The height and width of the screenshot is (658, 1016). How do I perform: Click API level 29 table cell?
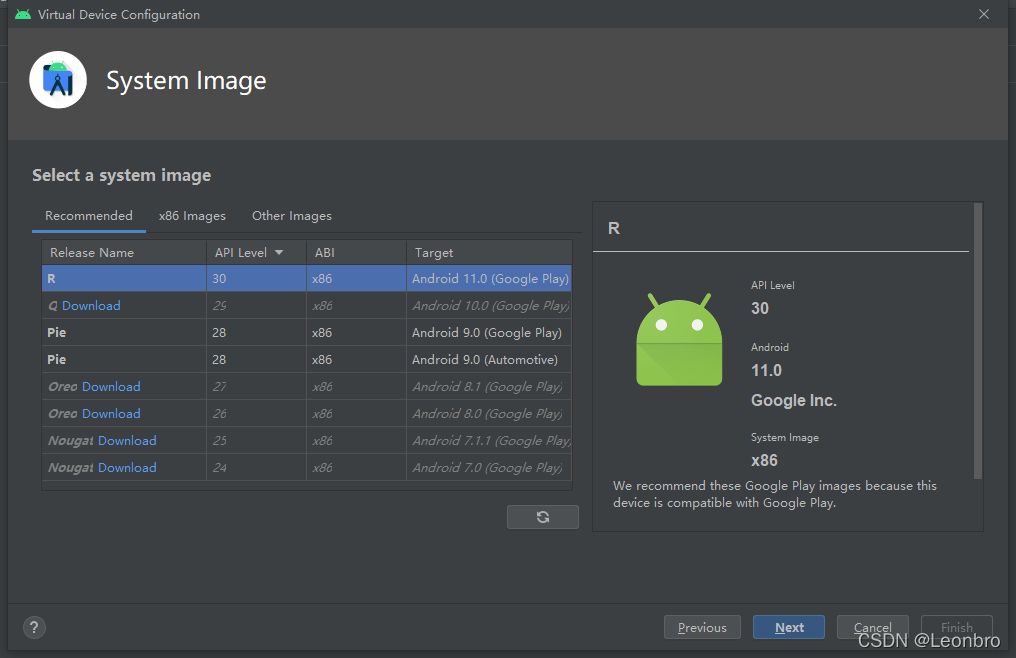tap(257, 305)
